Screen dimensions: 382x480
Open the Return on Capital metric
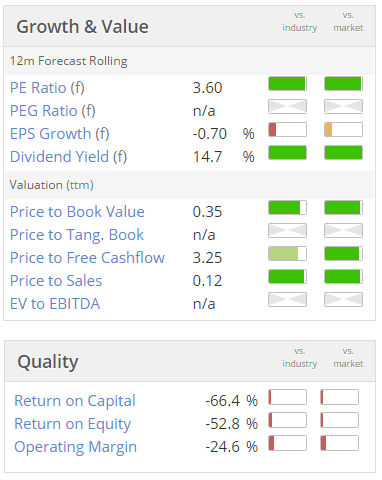(75, 401)
